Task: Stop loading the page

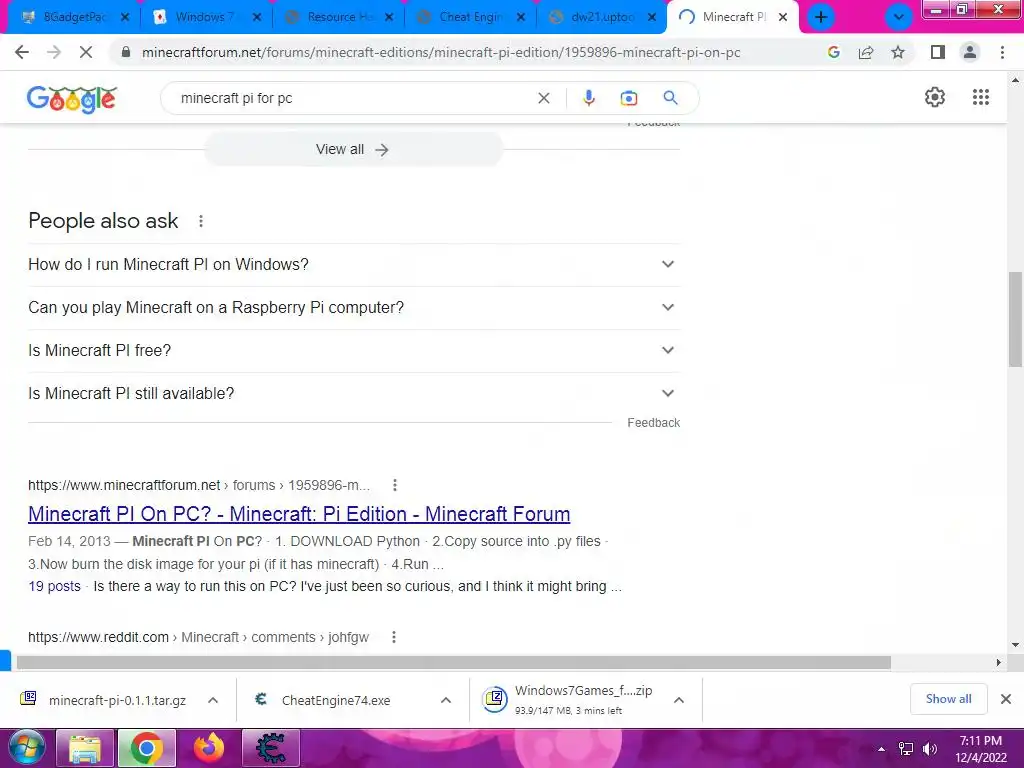Action: [x=86, y=52]
